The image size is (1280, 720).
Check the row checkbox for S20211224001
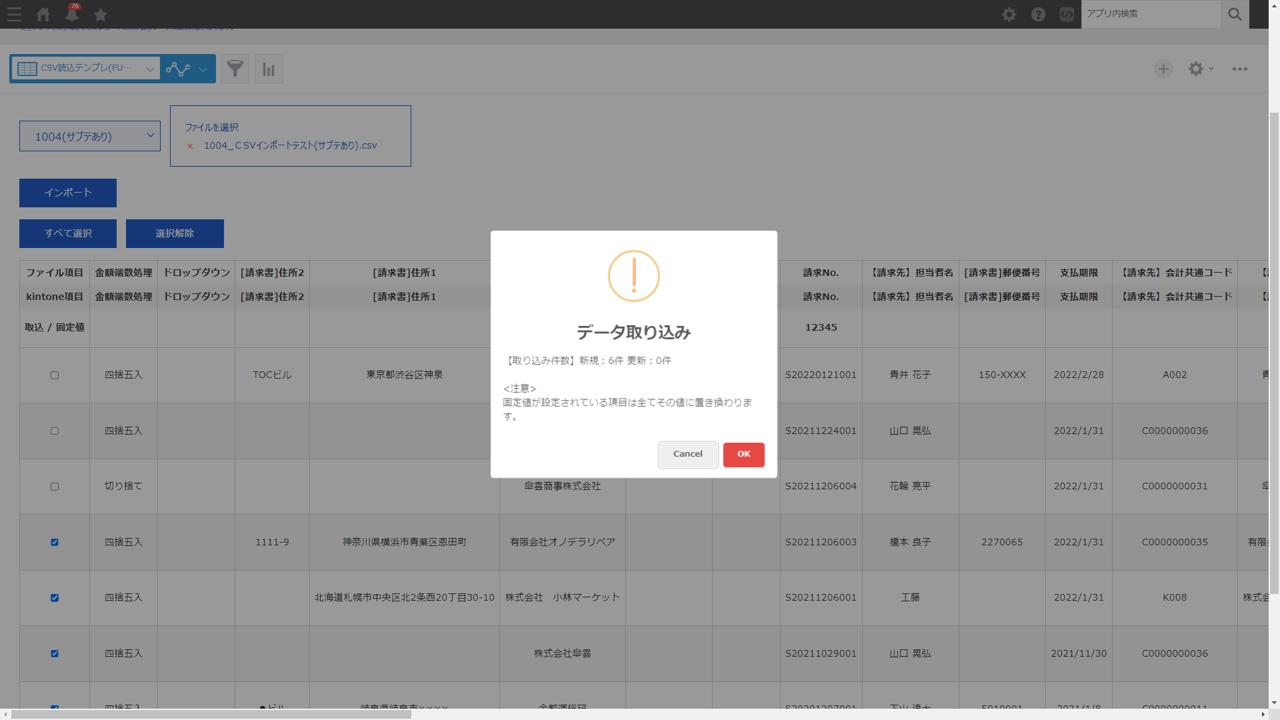tap(55, 431)
